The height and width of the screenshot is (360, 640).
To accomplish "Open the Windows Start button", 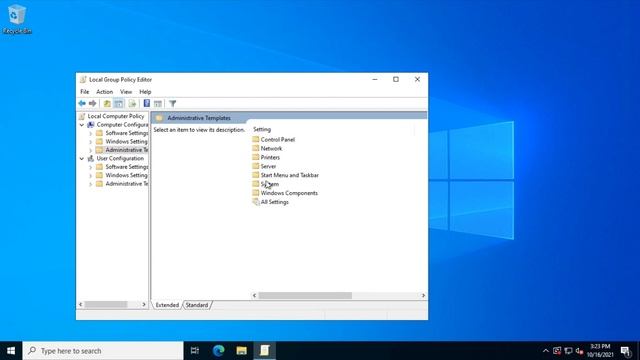I will pos(11,351).
